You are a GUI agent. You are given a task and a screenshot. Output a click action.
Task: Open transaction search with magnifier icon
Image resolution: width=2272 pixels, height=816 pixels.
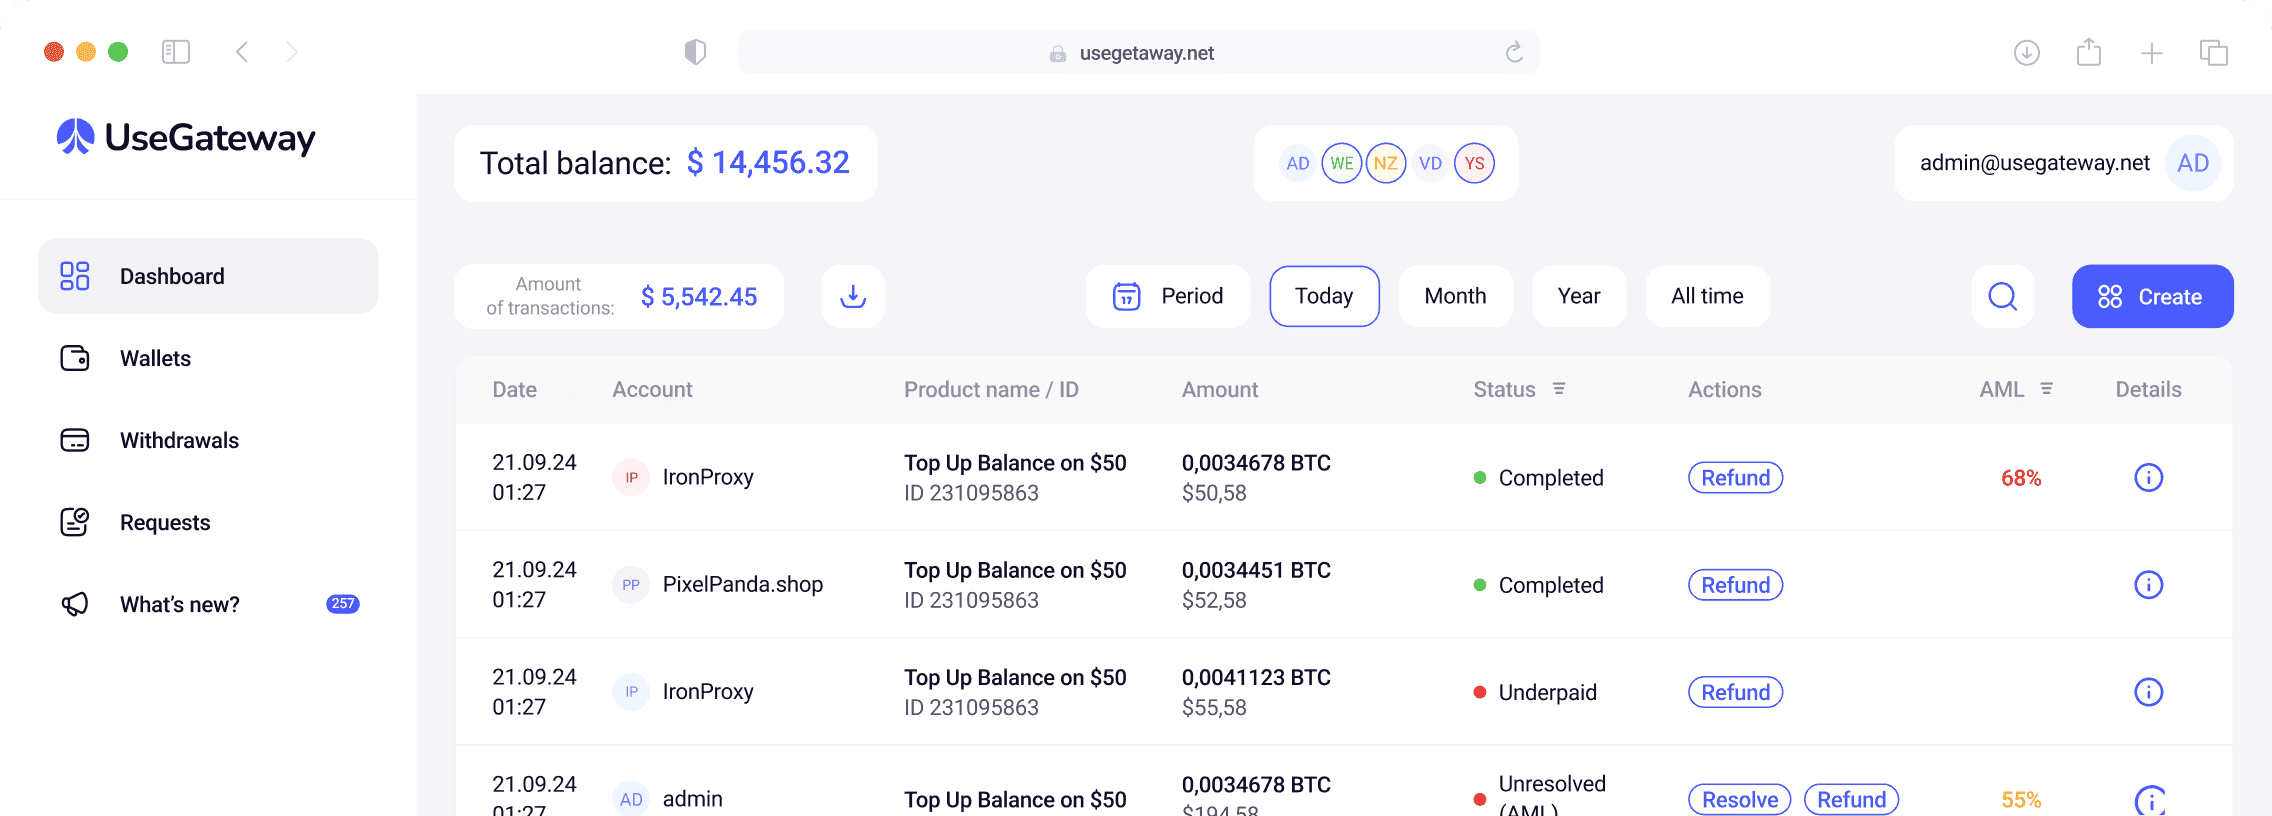coord(2003,296)
